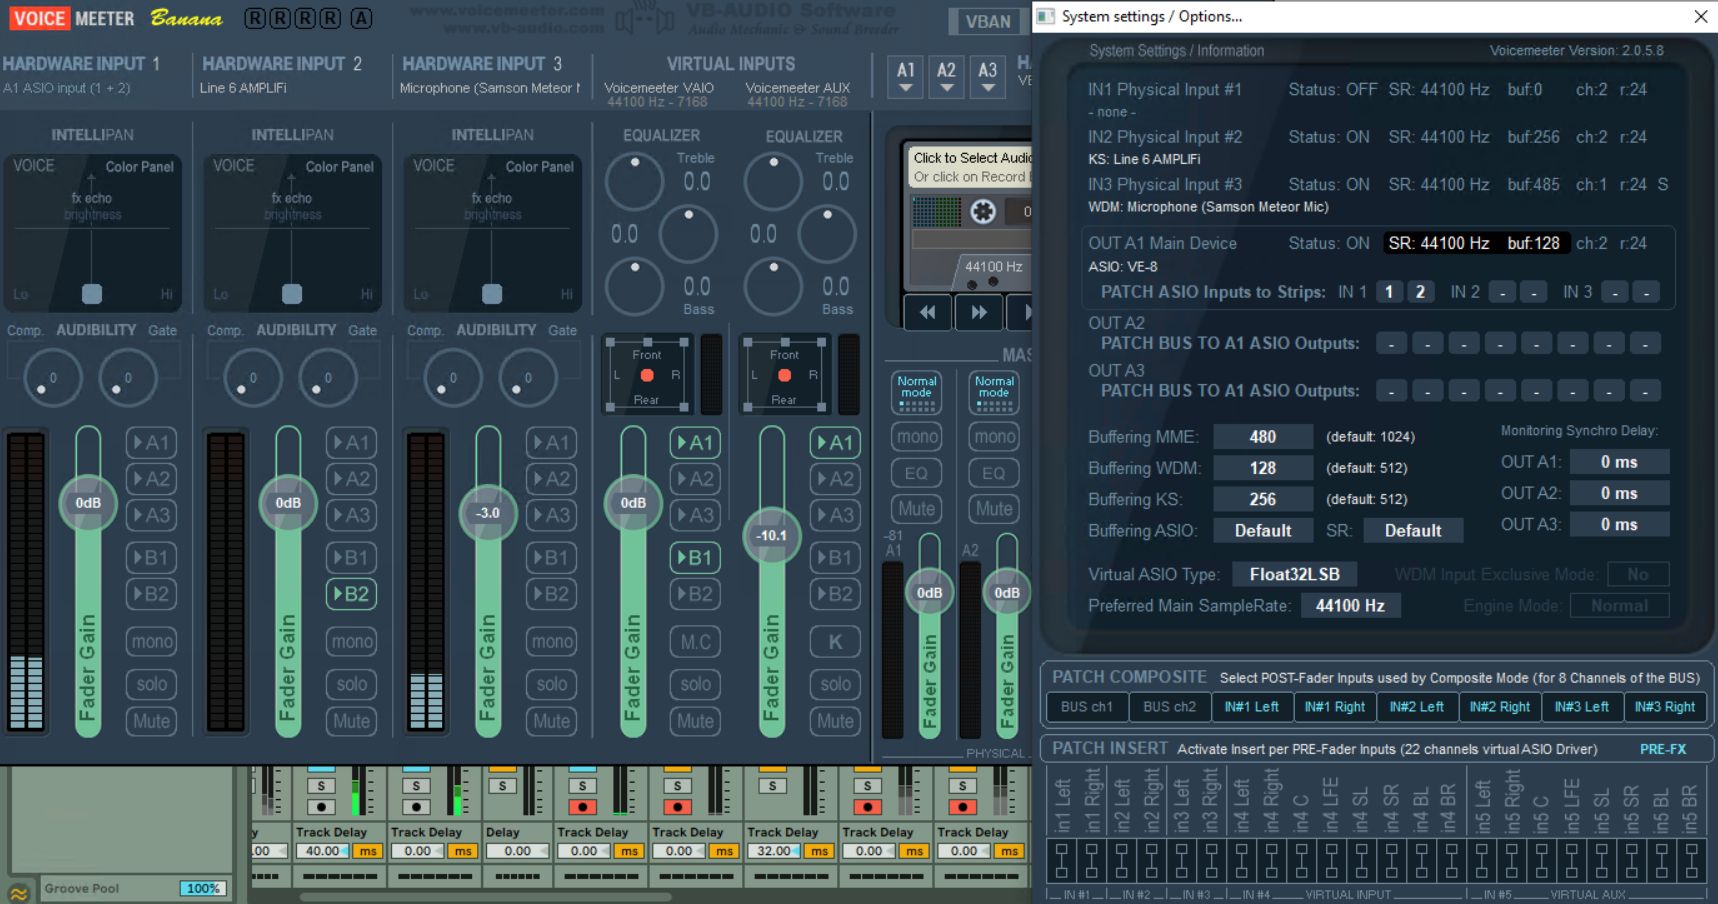The width and height of the screenshot is (1718, 904).
Task: Mute master bus A1
Action: (x=917, y=509)
